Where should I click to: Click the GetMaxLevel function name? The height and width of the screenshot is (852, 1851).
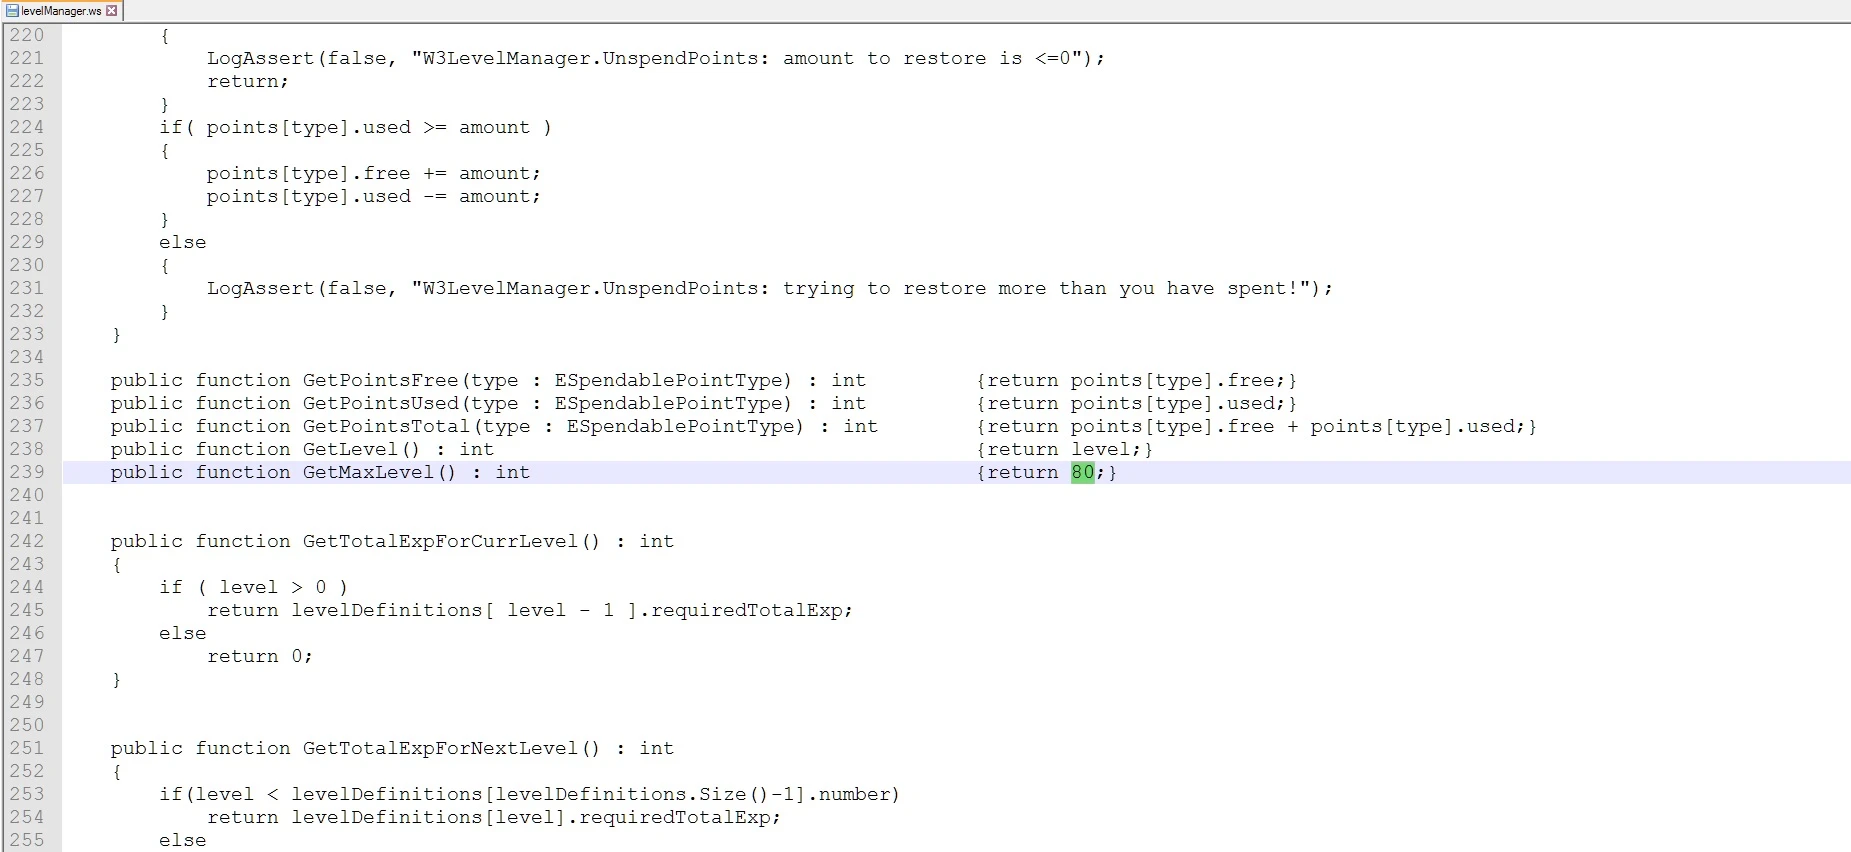368,472
